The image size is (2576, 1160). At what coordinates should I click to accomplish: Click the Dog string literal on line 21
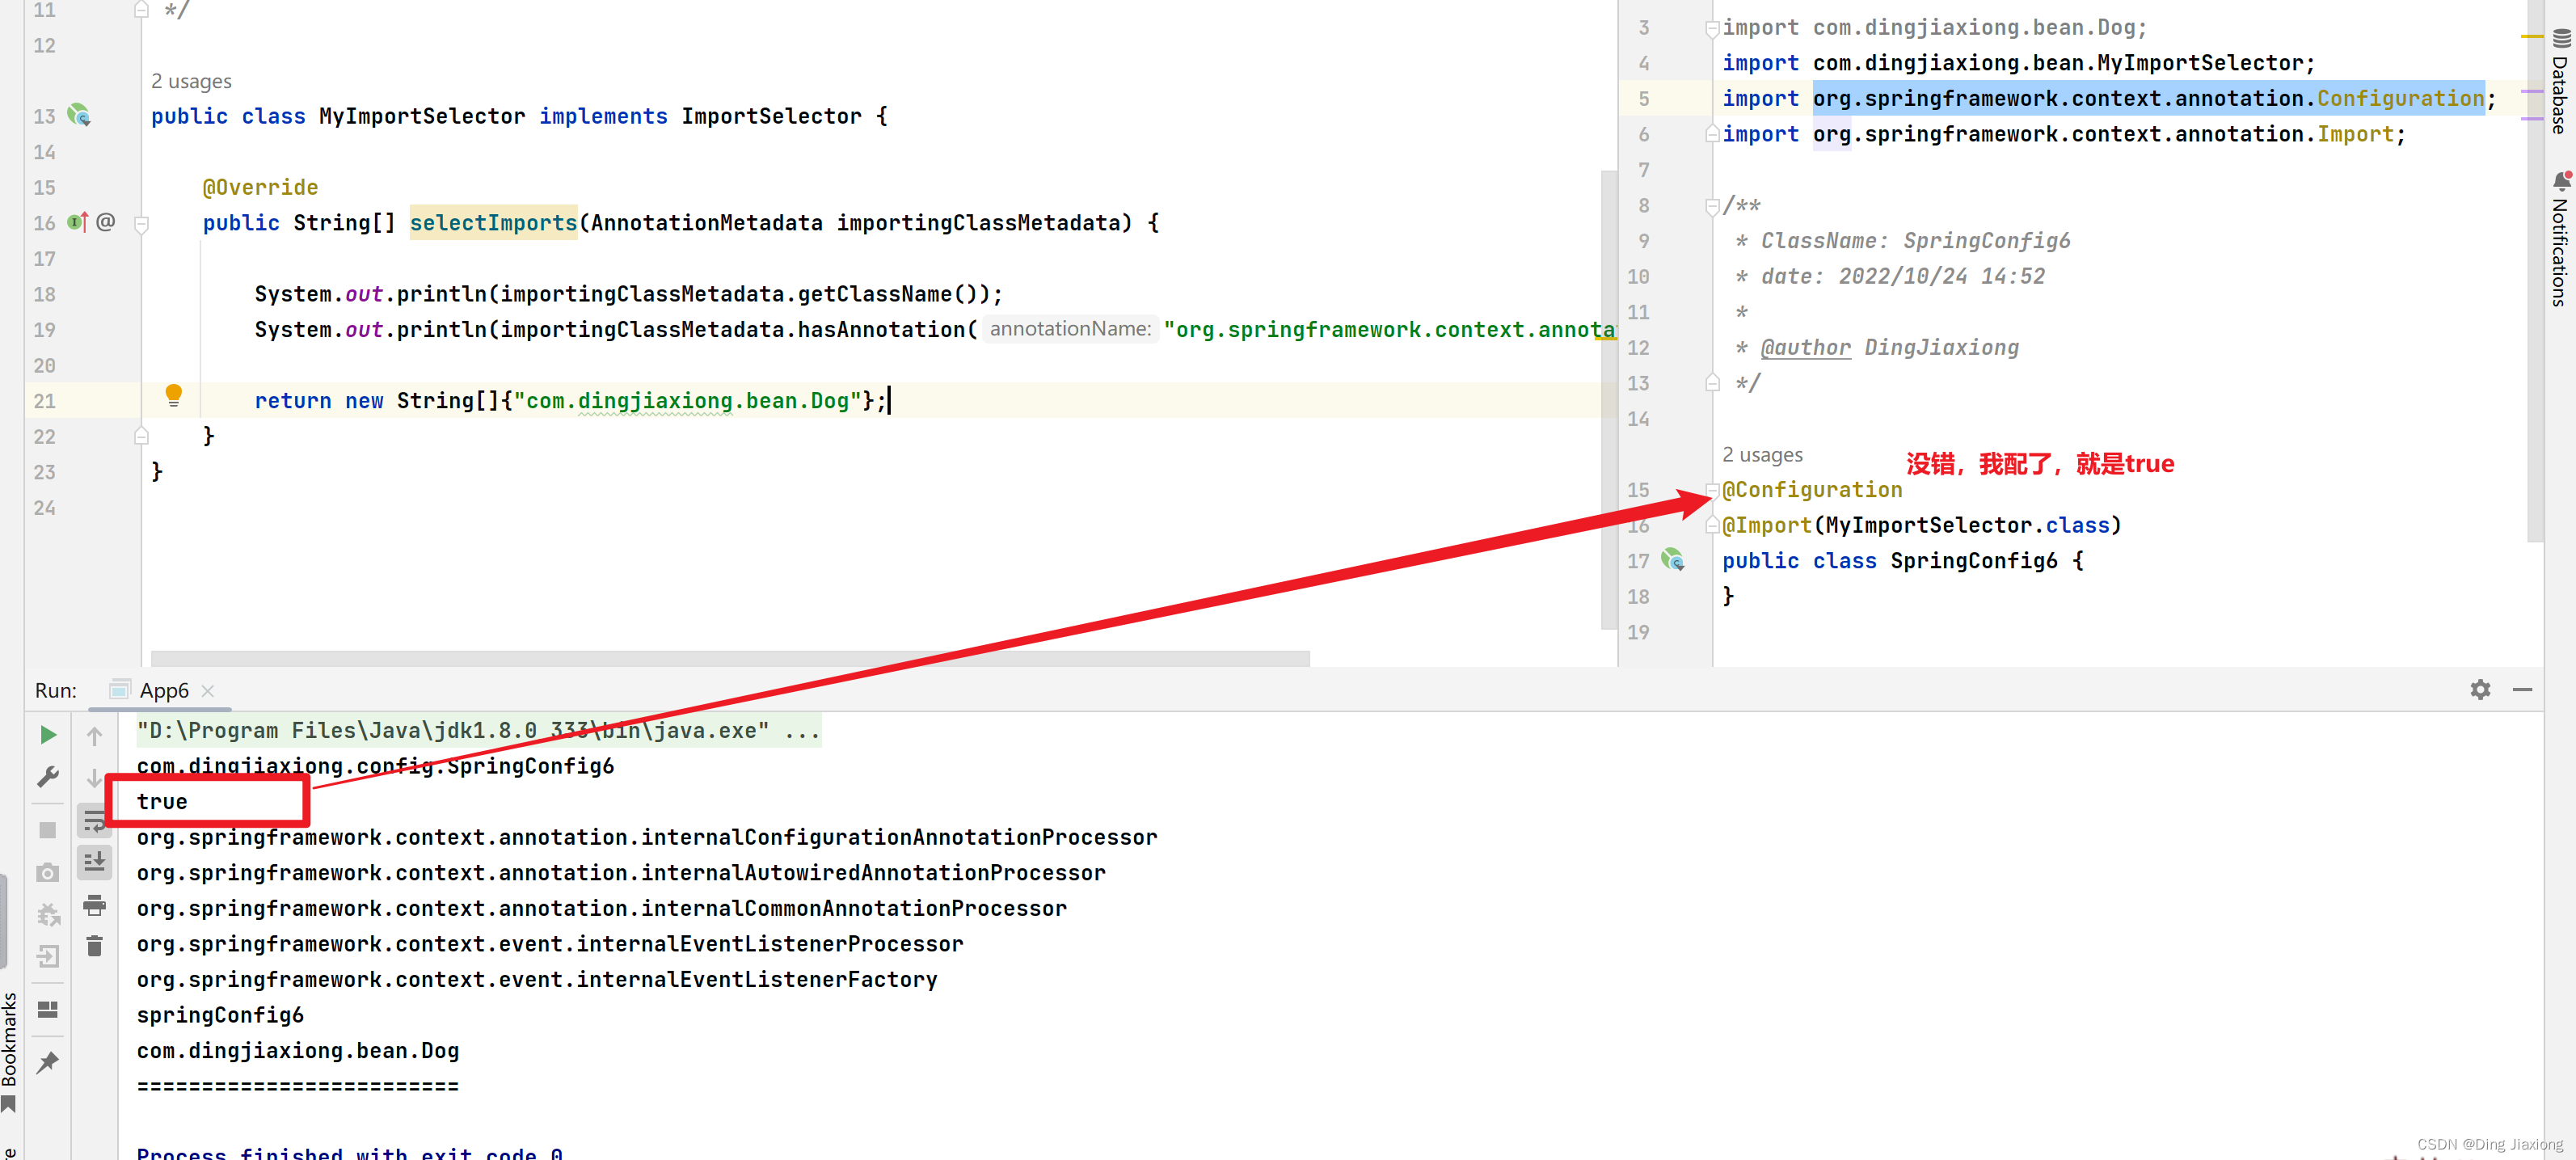pos(687,401)
